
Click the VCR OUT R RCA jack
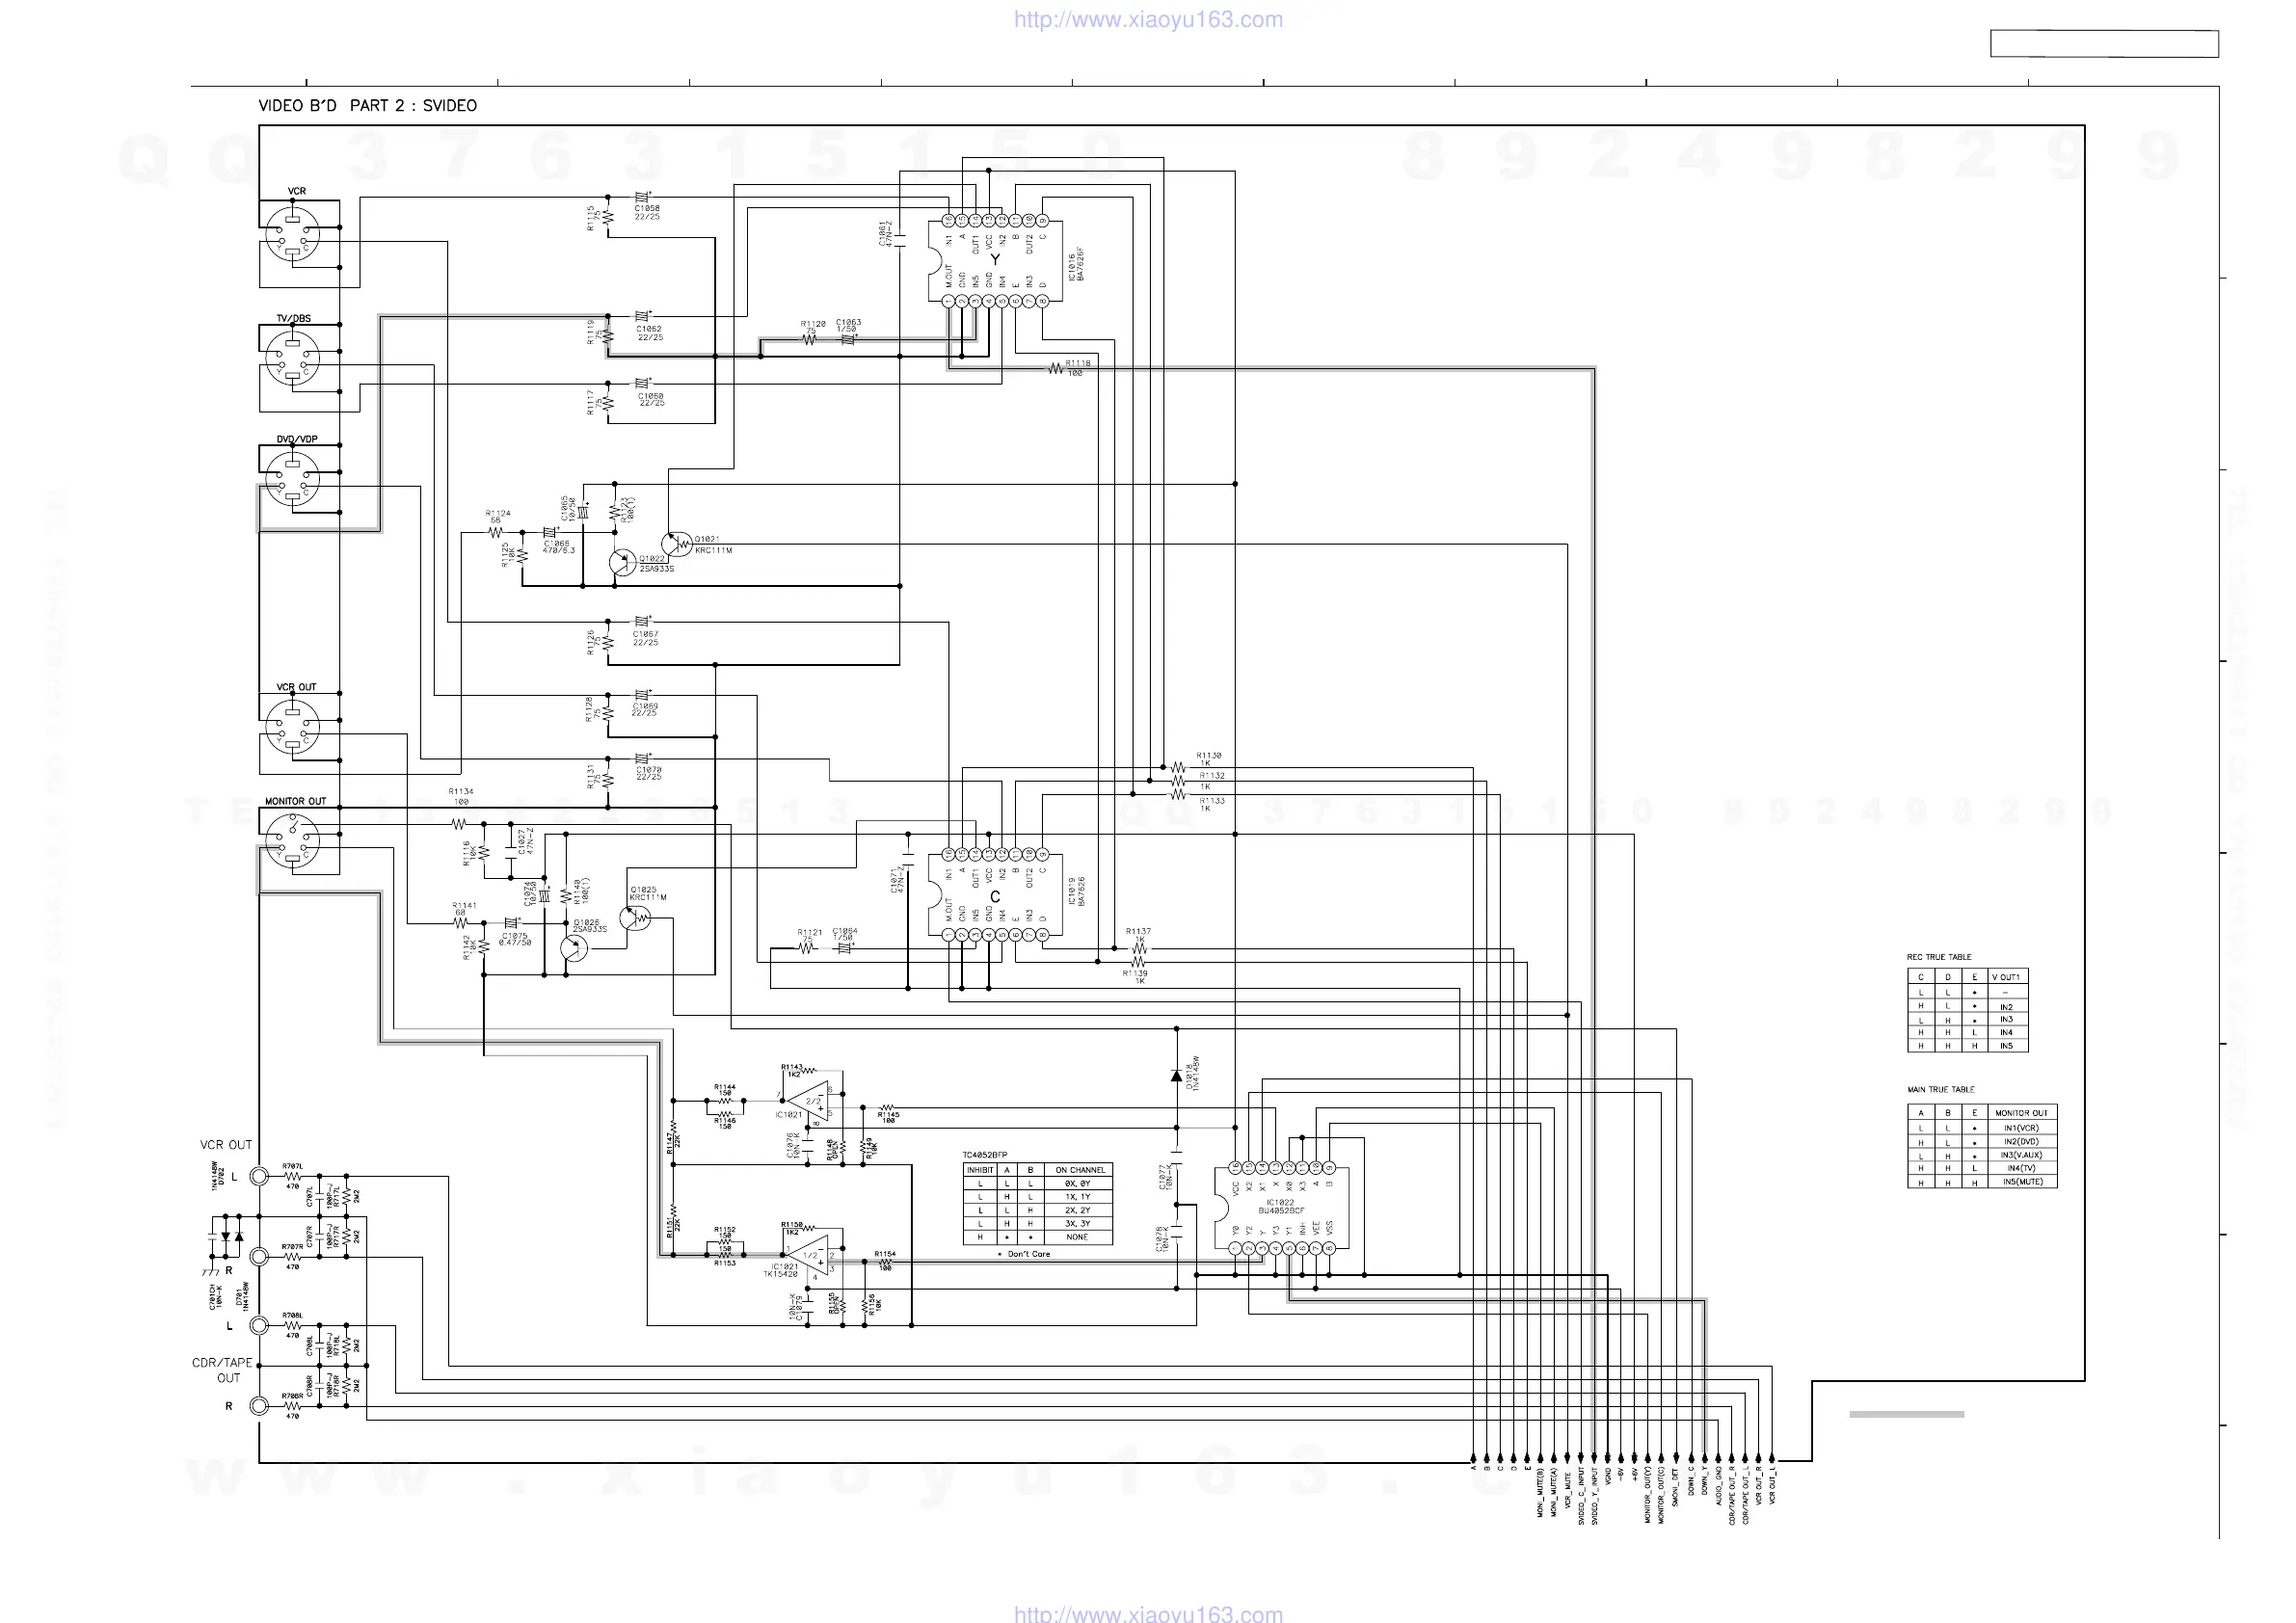(x=259, y=1256)
